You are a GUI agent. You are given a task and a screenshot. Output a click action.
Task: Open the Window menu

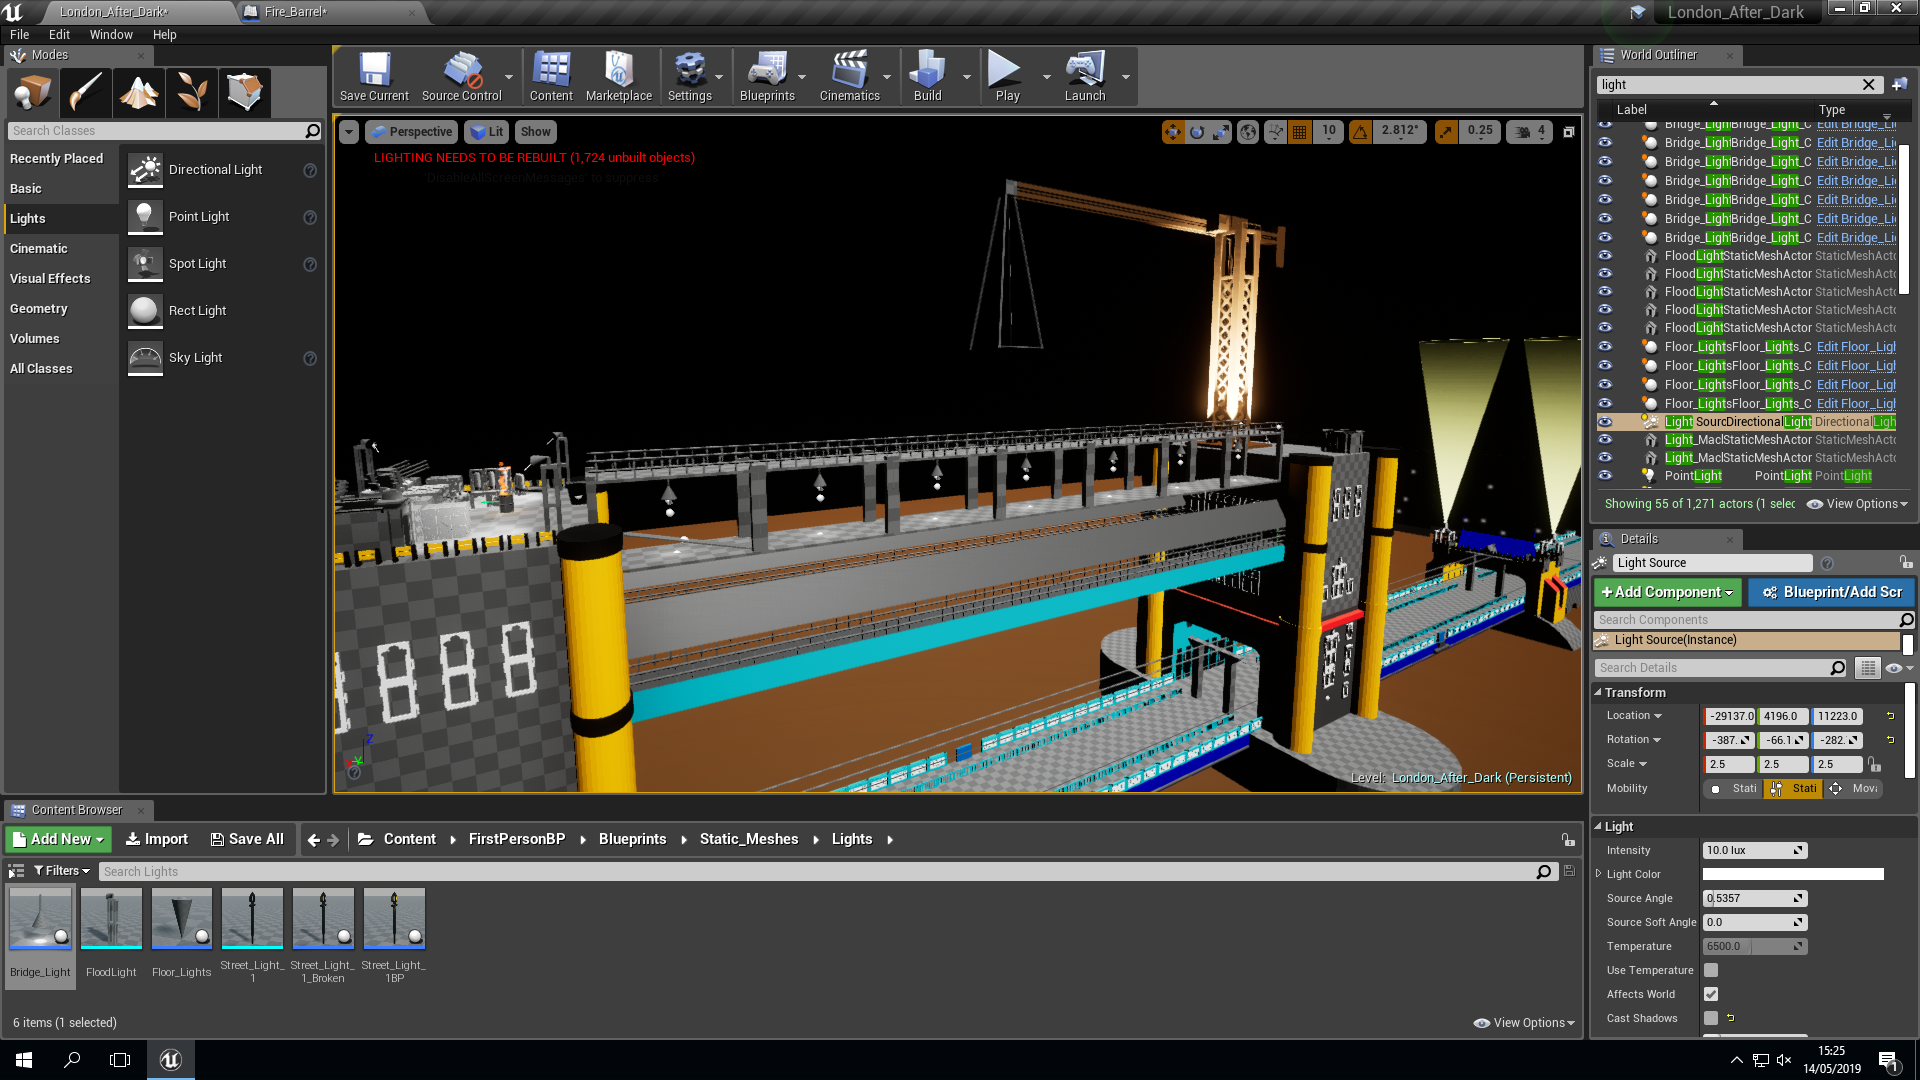110,34
